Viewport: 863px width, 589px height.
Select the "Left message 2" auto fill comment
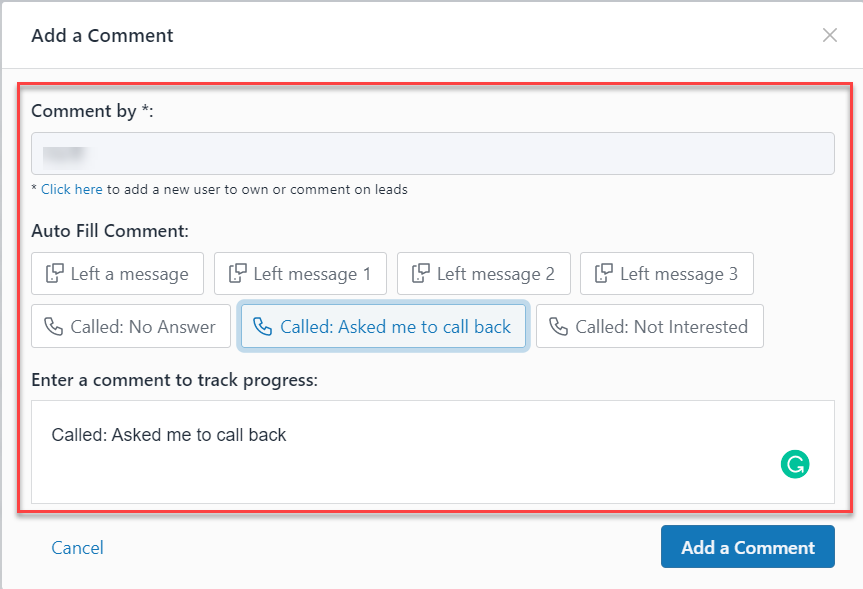pos(483,273)
